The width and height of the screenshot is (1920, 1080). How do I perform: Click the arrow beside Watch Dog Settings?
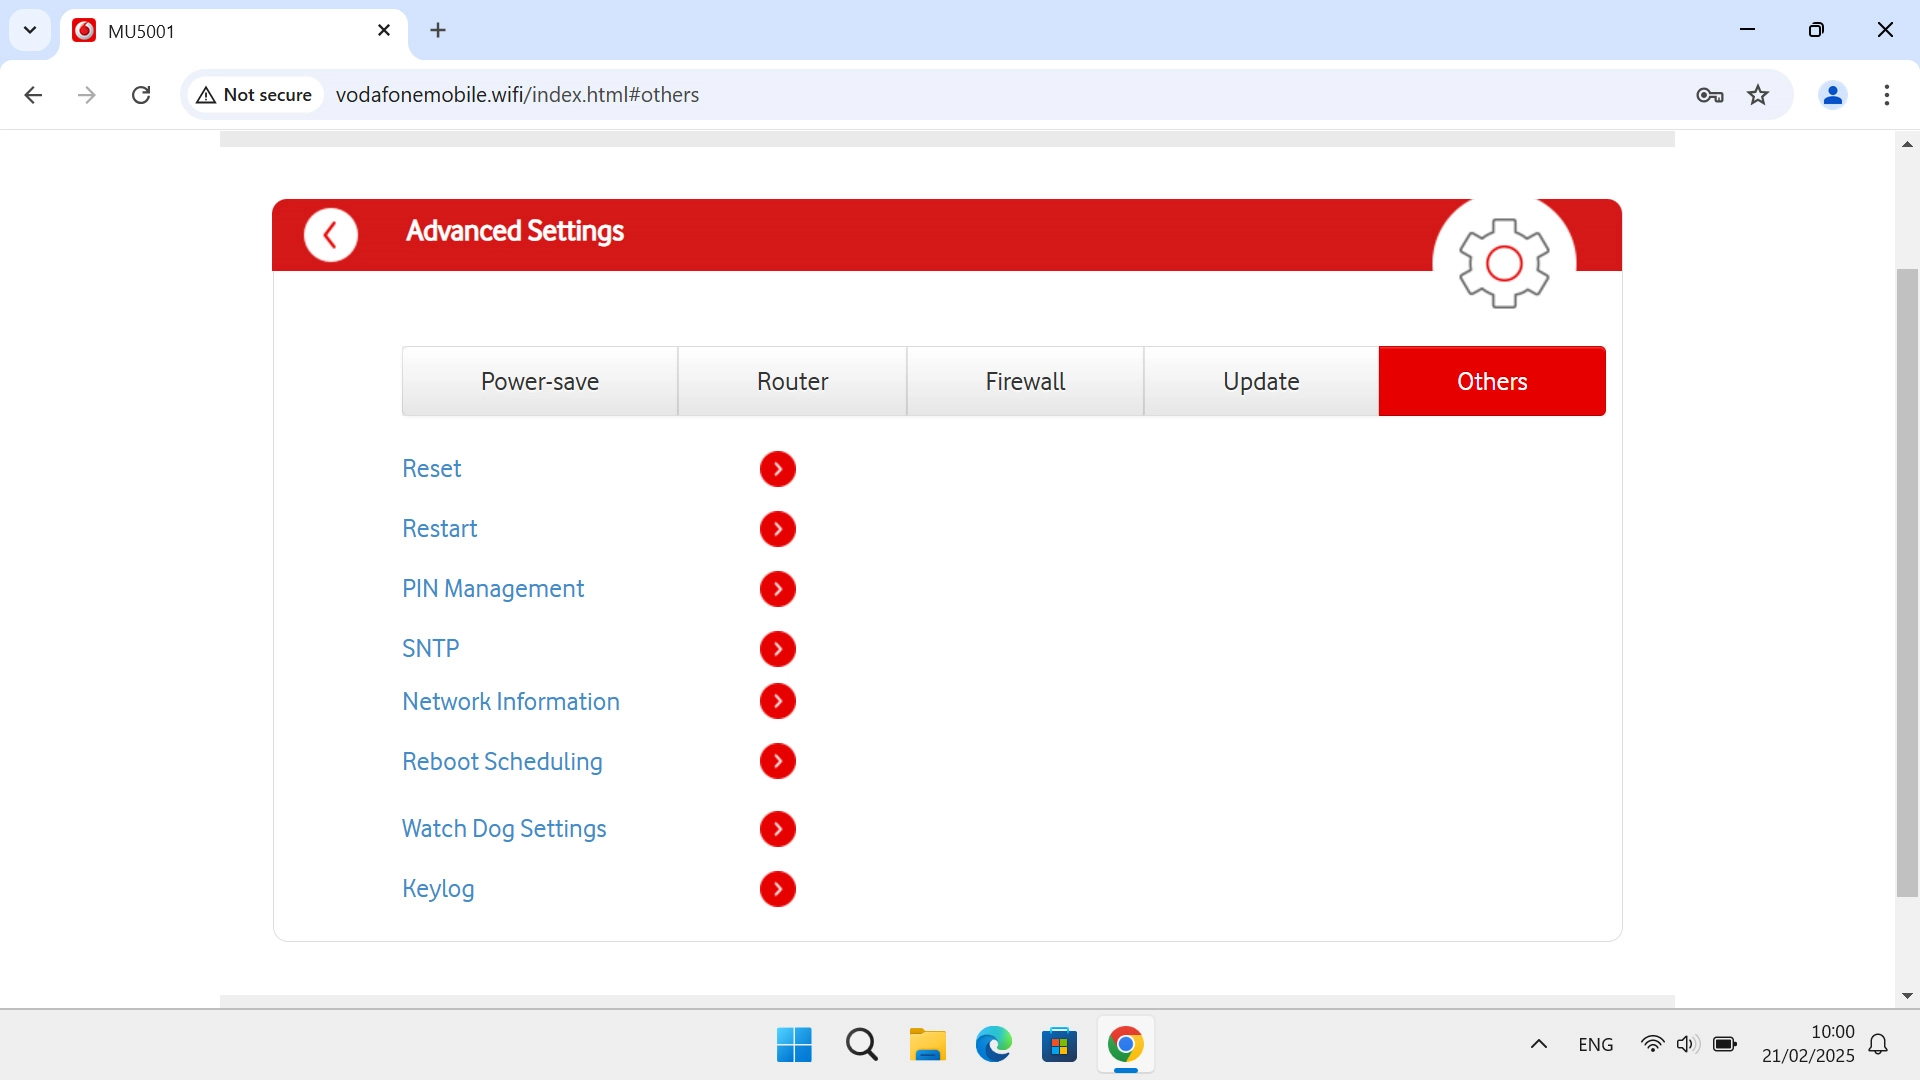click(x=777, y=829)
